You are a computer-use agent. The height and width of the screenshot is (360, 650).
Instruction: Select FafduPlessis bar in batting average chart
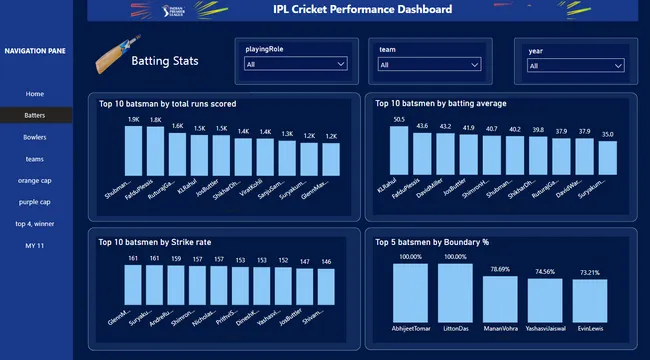[422, 154]
